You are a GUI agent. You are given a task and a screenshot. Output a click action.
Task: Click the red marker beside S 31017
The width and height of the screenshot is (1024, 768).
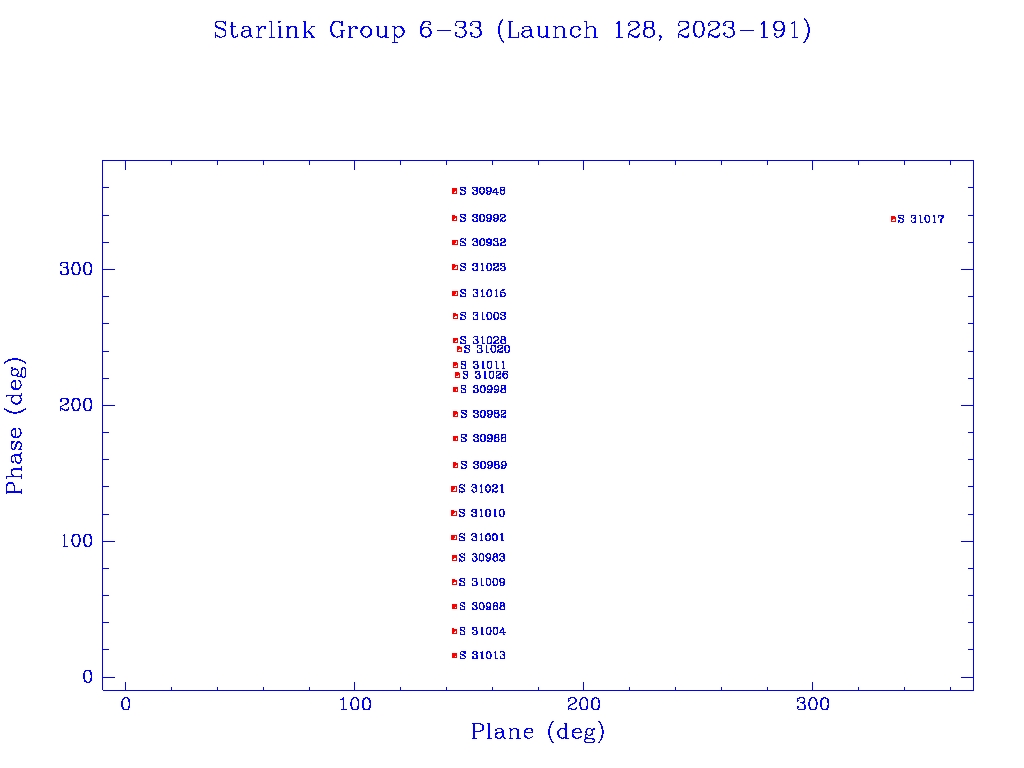893,219
